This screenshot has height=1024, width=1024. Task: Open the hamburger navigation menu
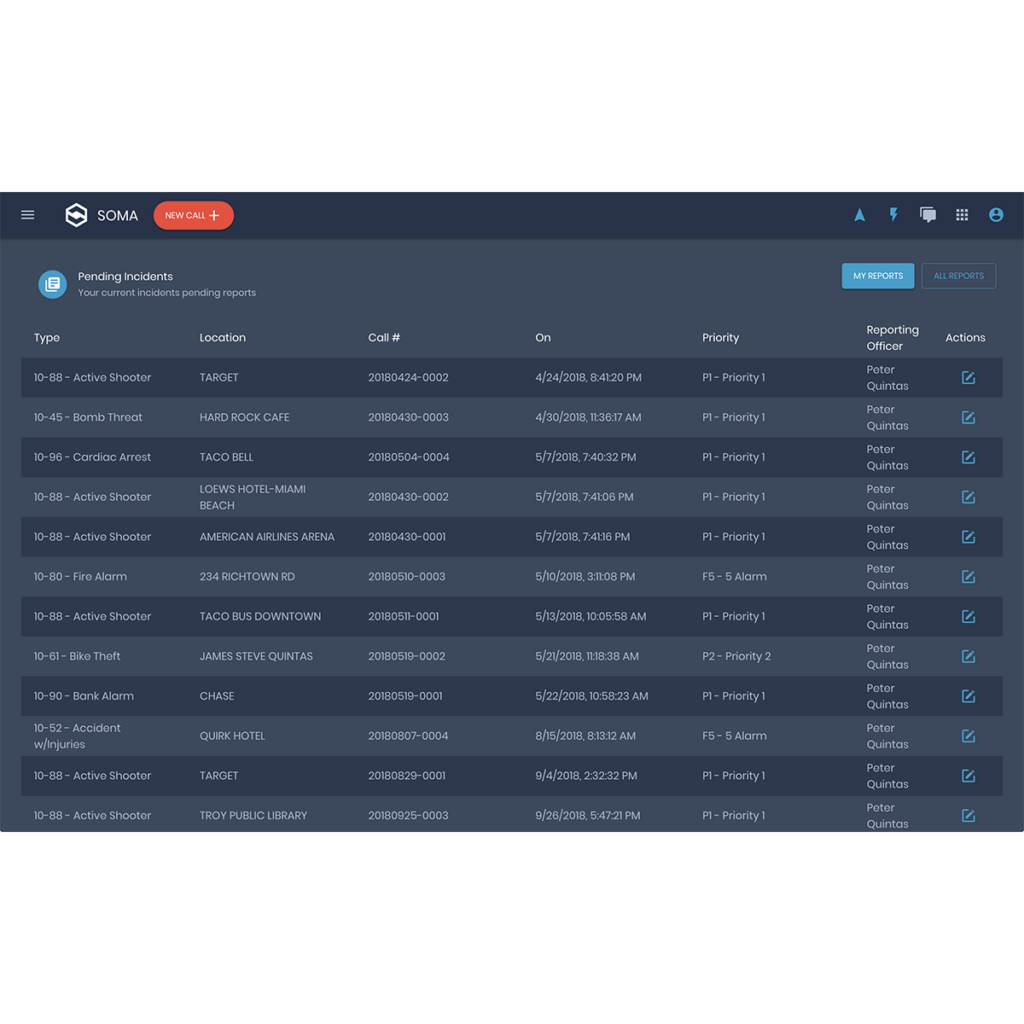point(27,215)
